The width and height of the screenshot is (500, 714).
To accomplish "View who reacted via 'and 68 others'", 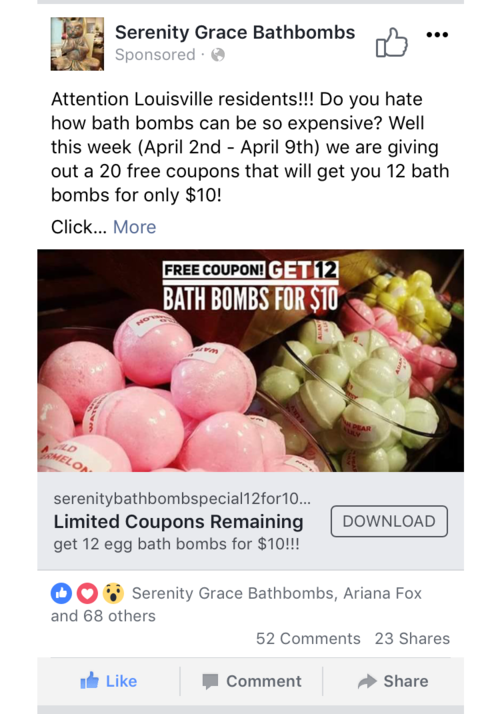I will tap(103, 616).
